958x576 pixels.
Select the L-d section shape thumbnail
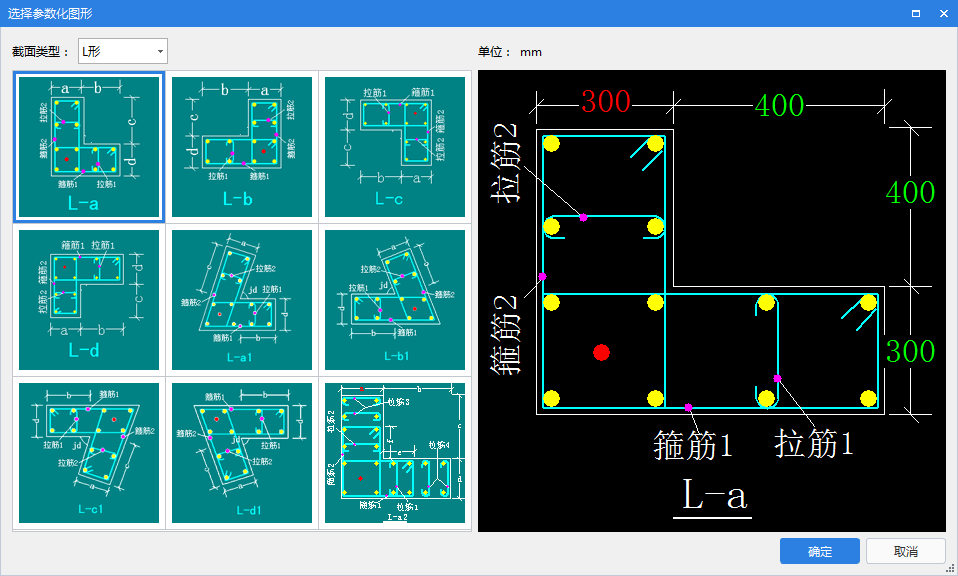point(89,300)
